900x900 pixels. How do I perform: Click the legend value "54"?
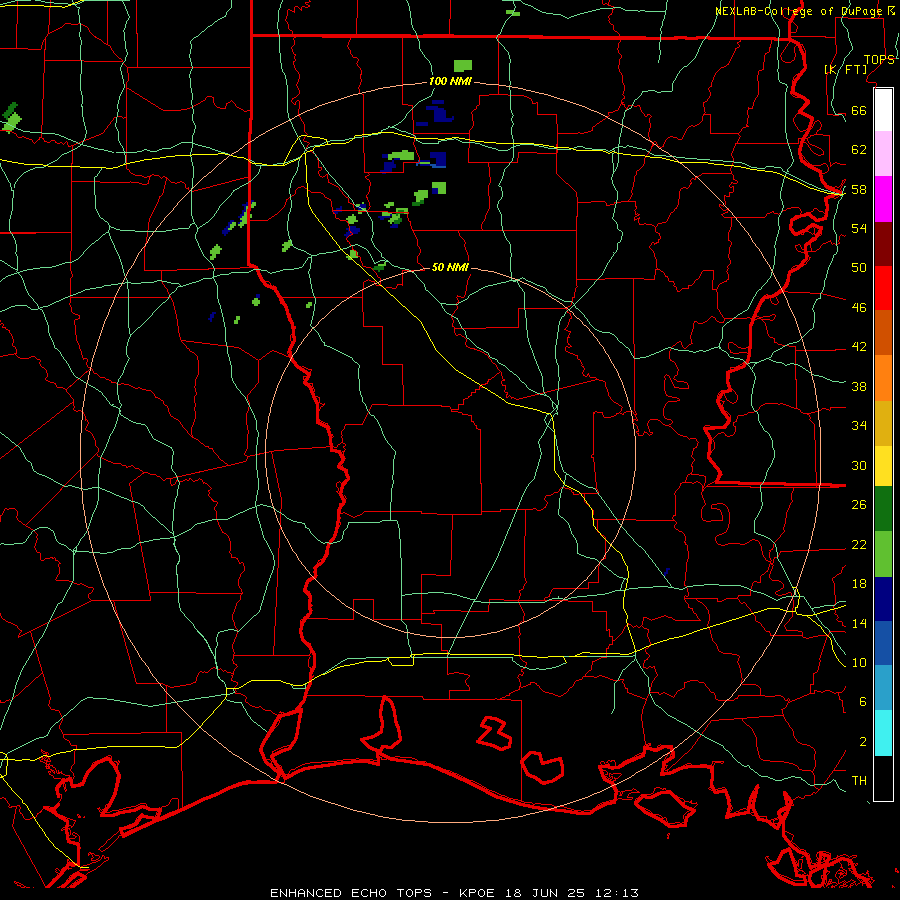(x=859, y=228)
